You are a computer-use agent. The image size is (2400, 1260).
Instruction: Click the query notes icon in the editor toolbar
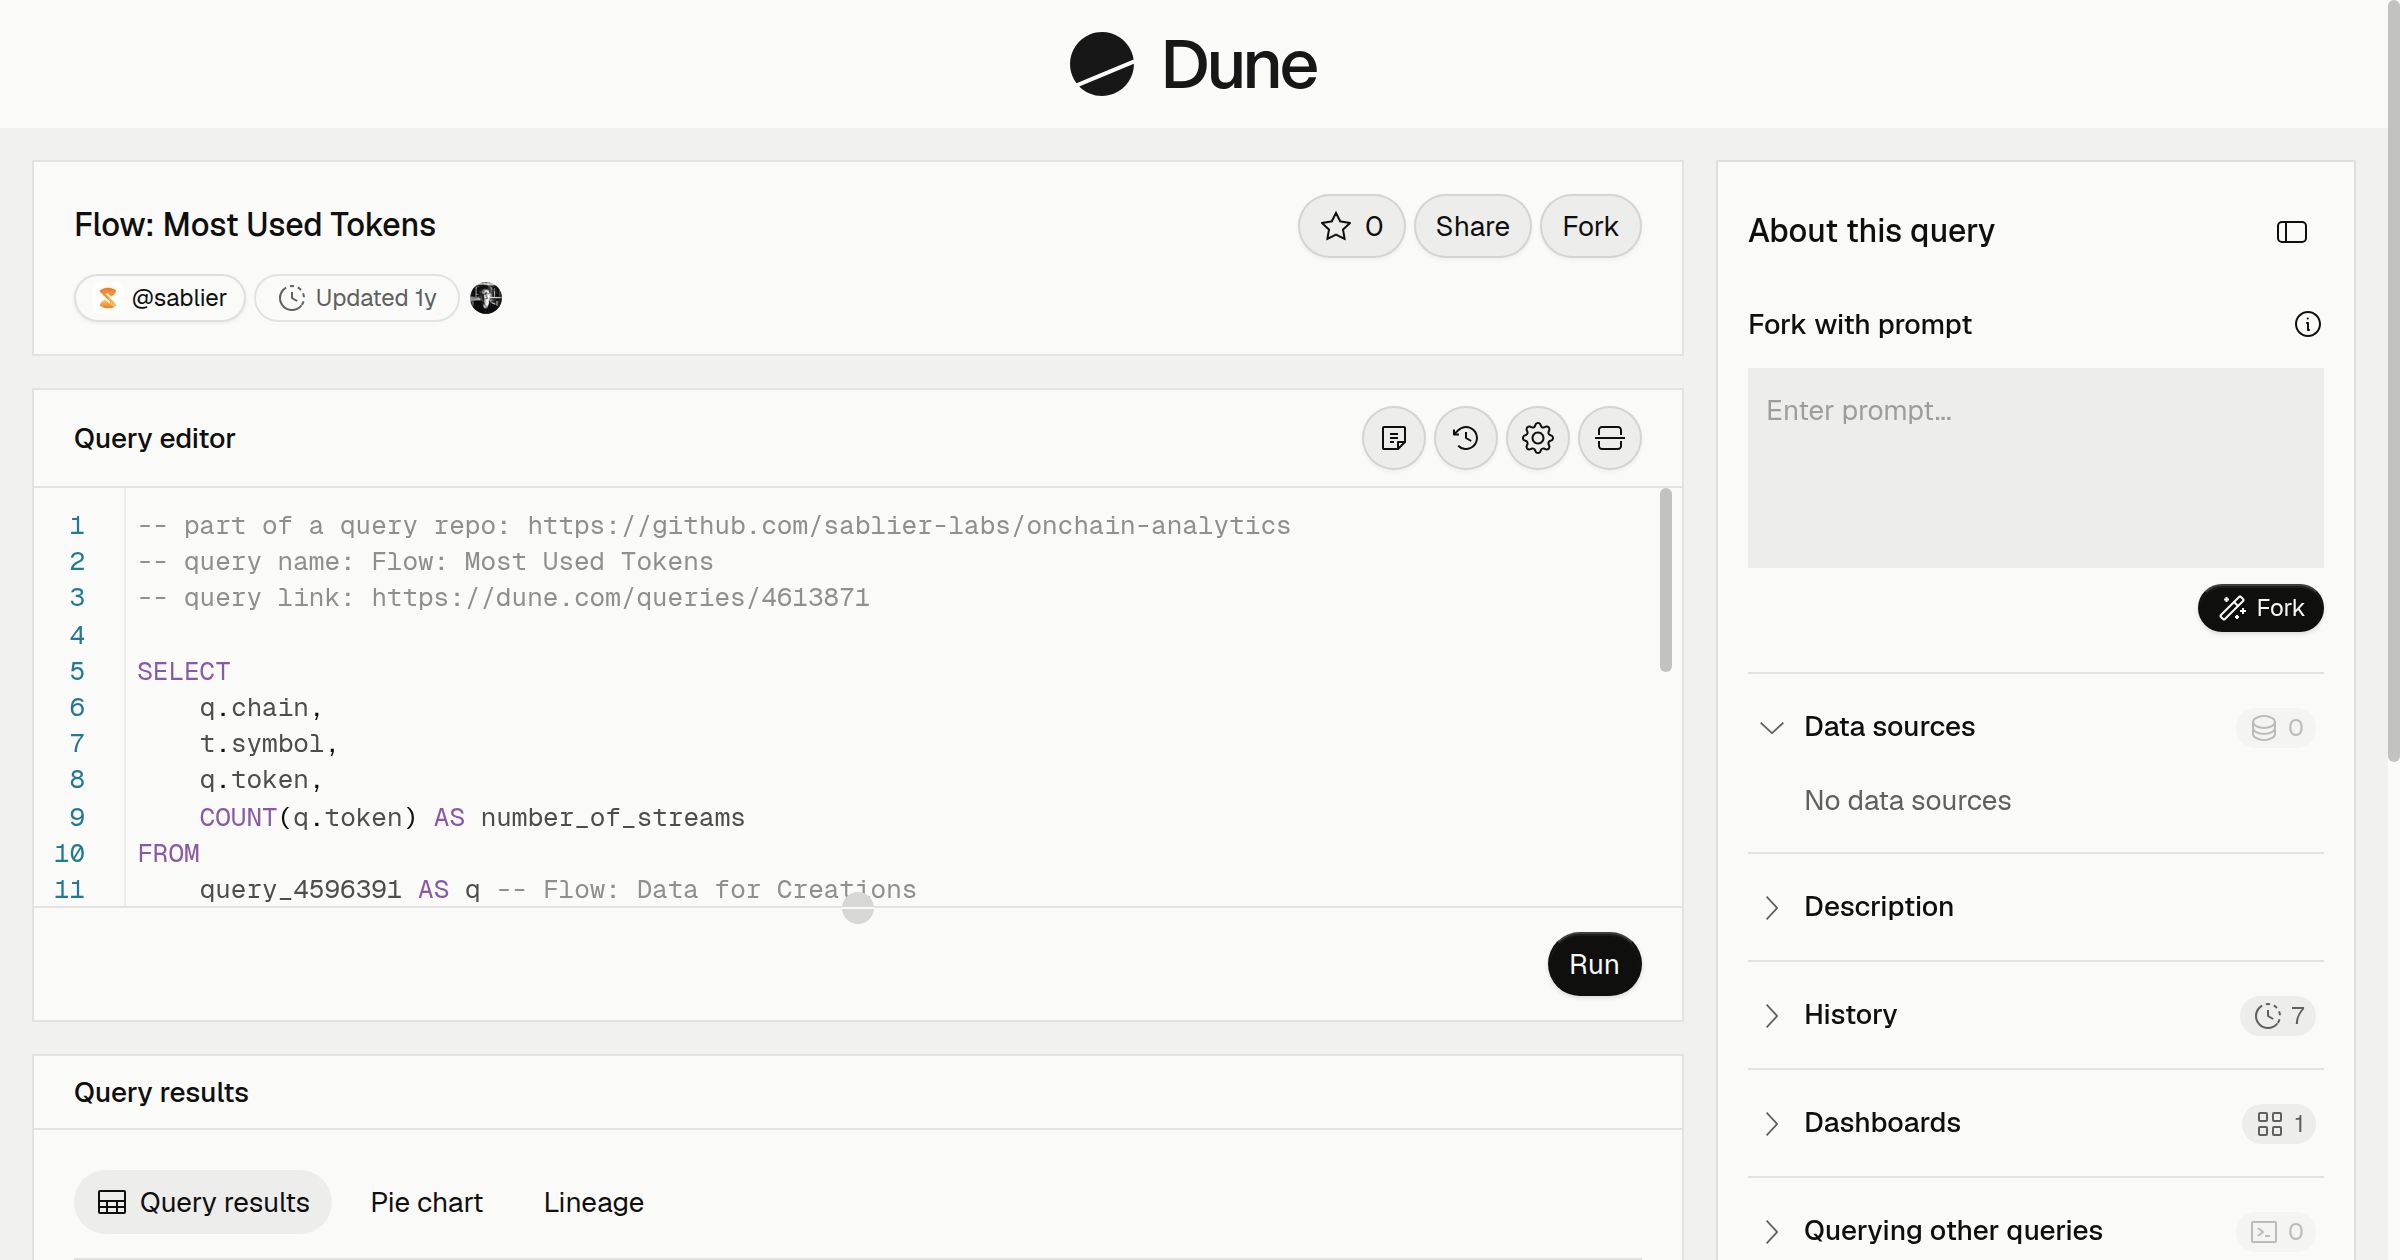[x=1394, y=438]
